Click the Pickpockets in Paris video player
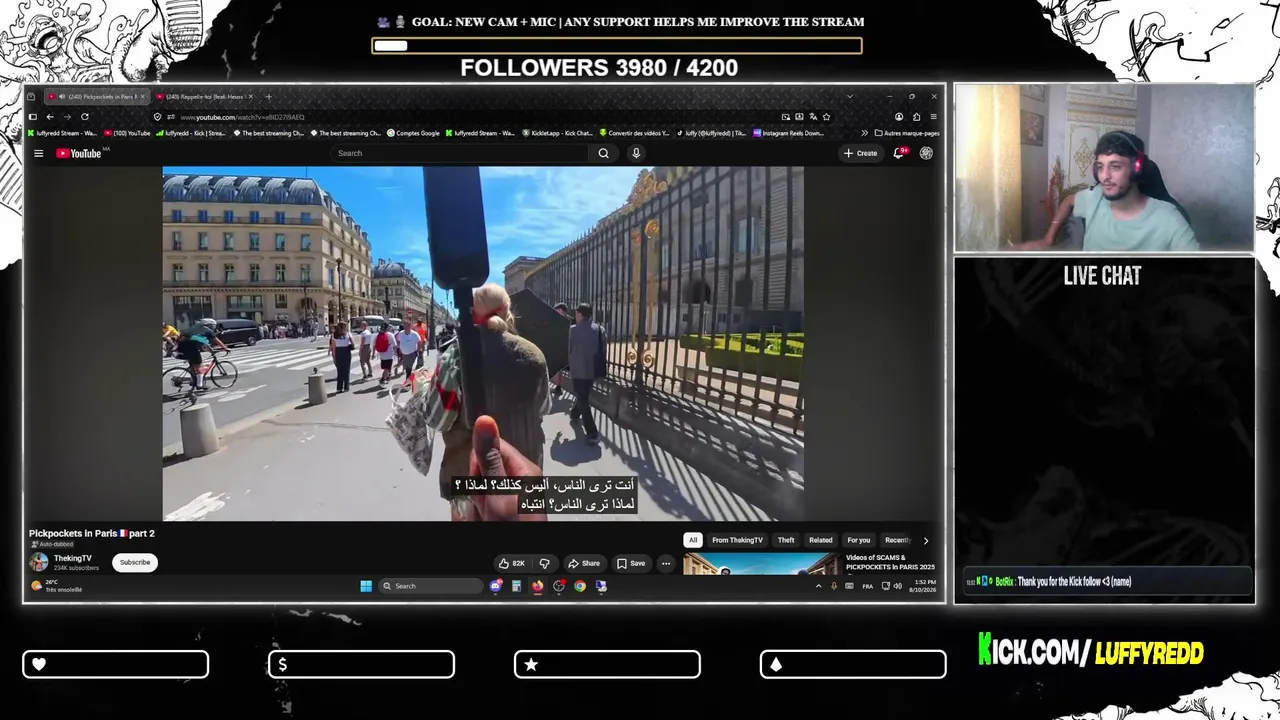Screen dimensions: 1280x720 (x=483, y=343)
